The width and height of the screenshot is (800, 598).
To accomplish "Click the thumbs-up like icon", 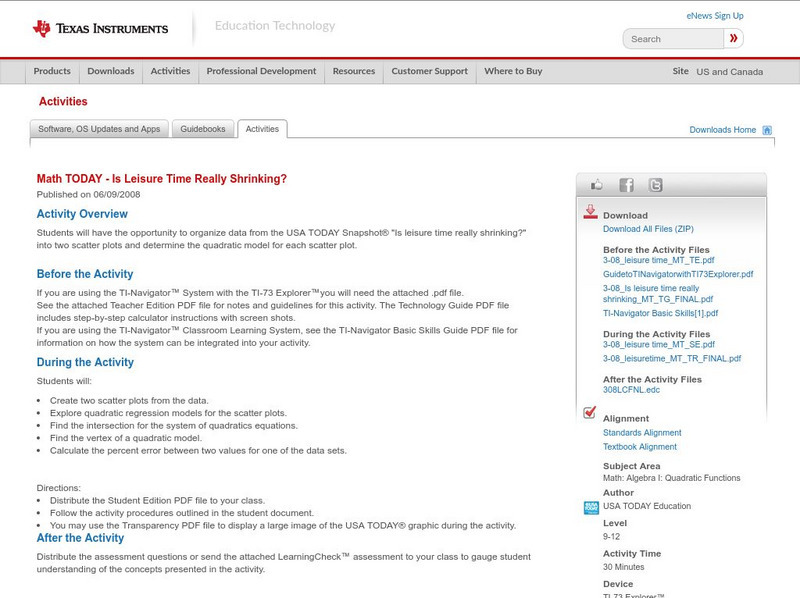I will pos(596,185).
